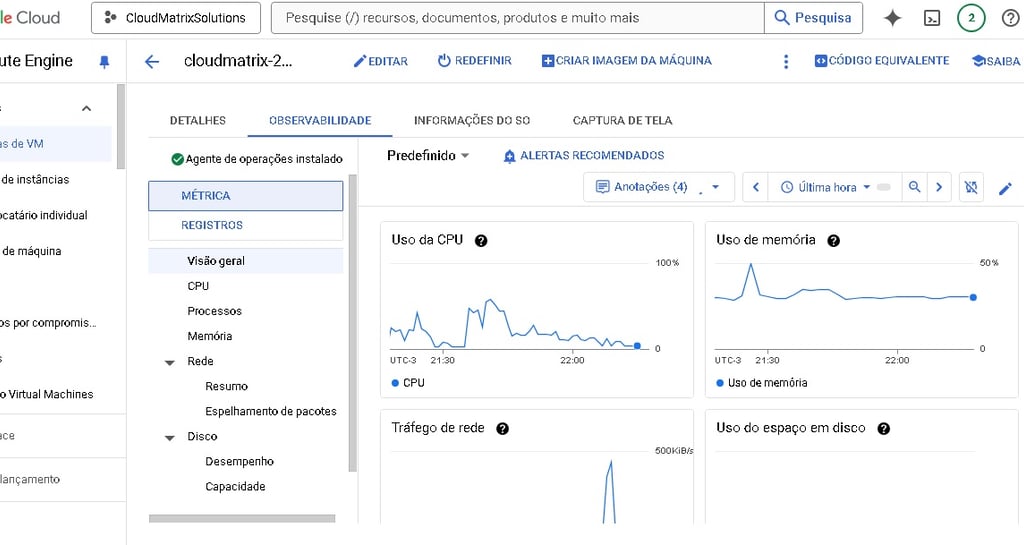Click the Uso da CPU help icon
Screen dimensions: 1024x545
click(481, 241)
